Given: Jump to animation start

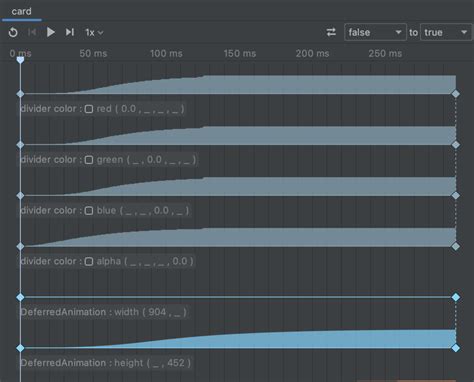Looking at the screenshot, I should tap(32, 32).
